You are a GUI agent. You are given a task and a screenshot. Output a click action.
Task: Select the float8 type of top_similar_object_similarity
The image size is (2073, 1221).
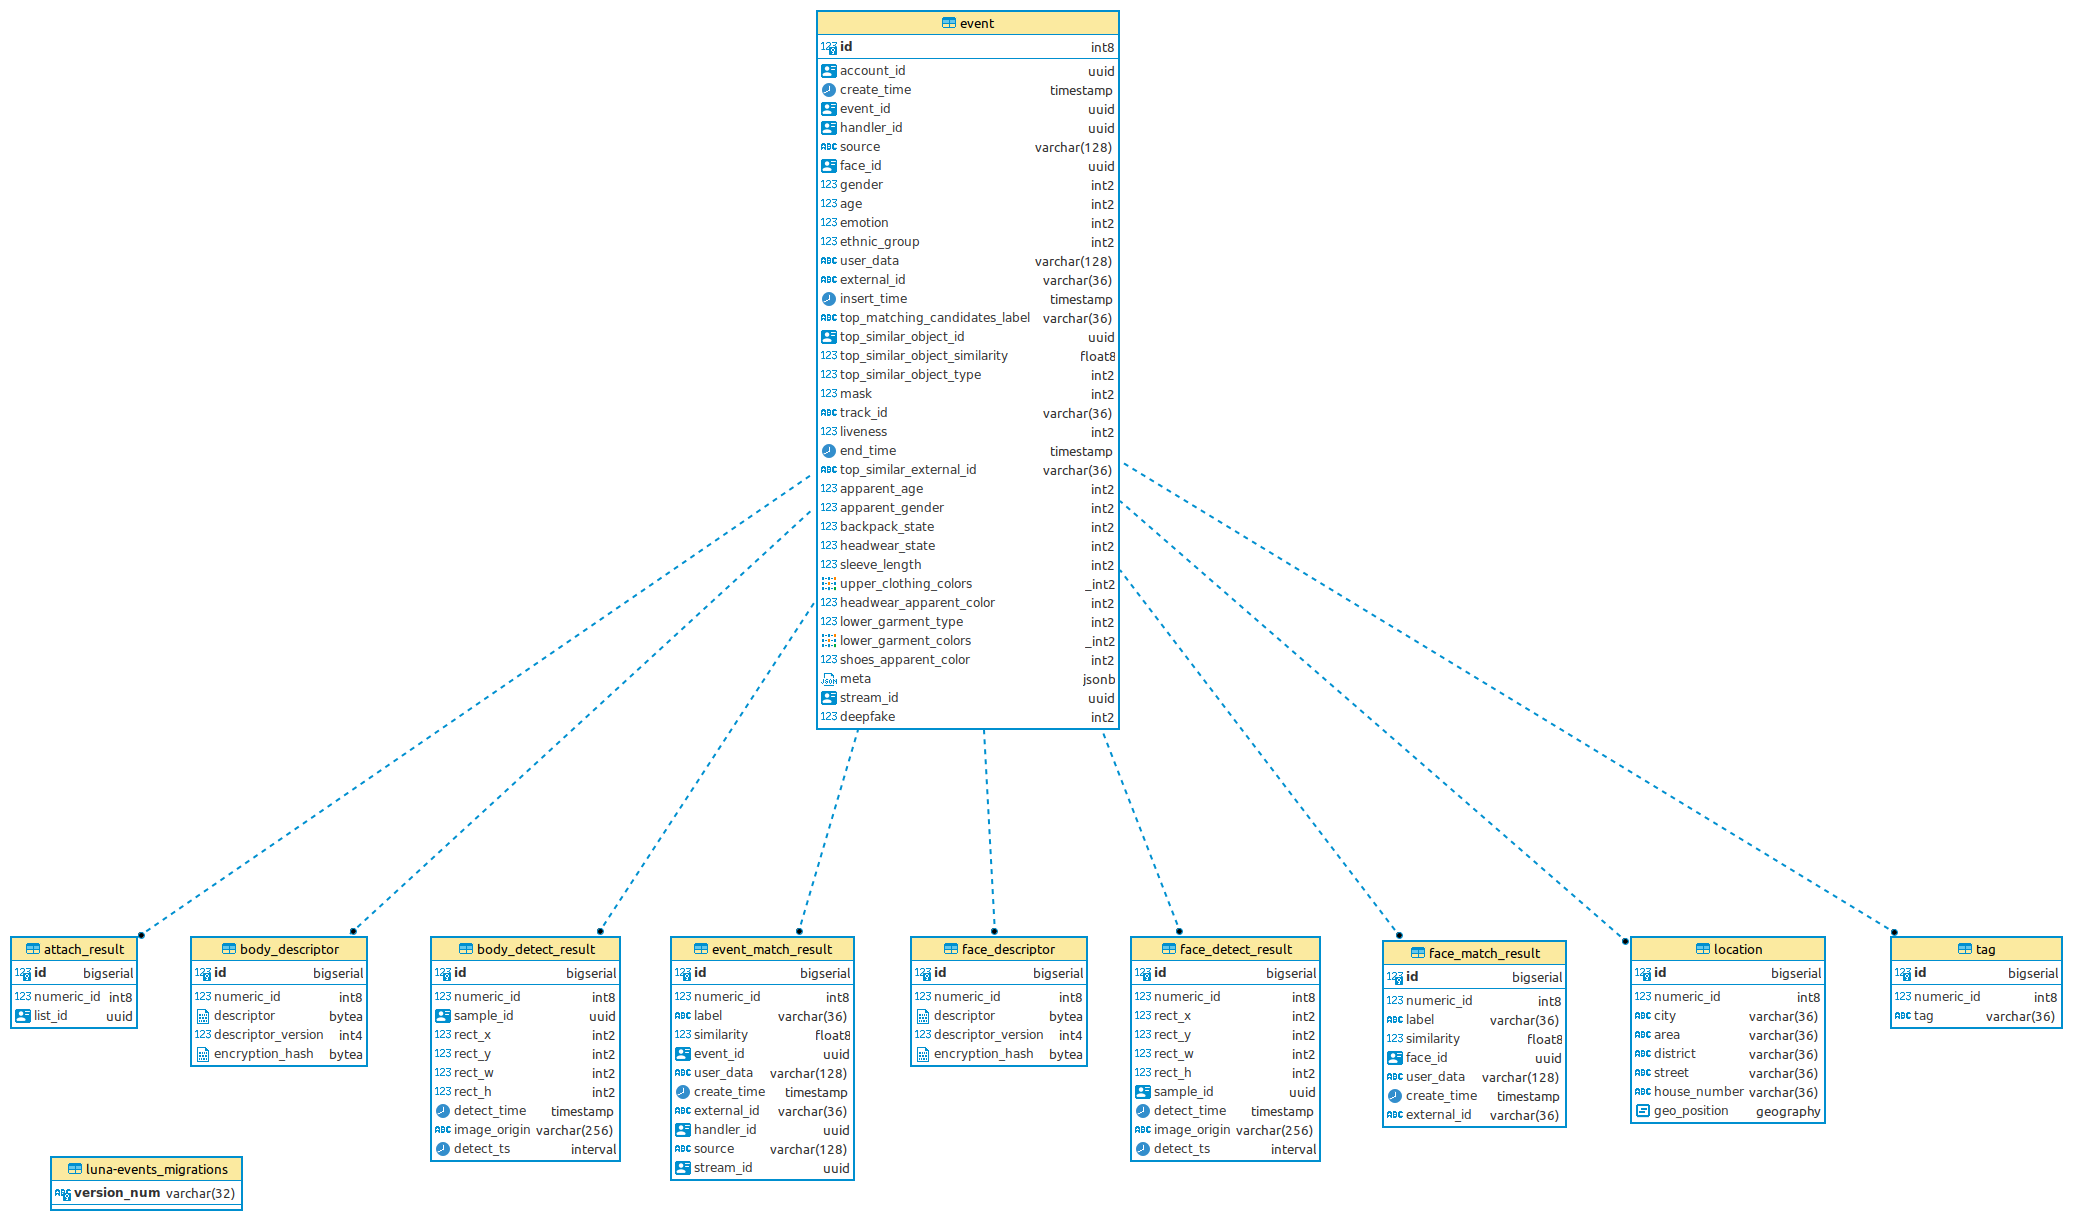click(x=1097, y=357)
